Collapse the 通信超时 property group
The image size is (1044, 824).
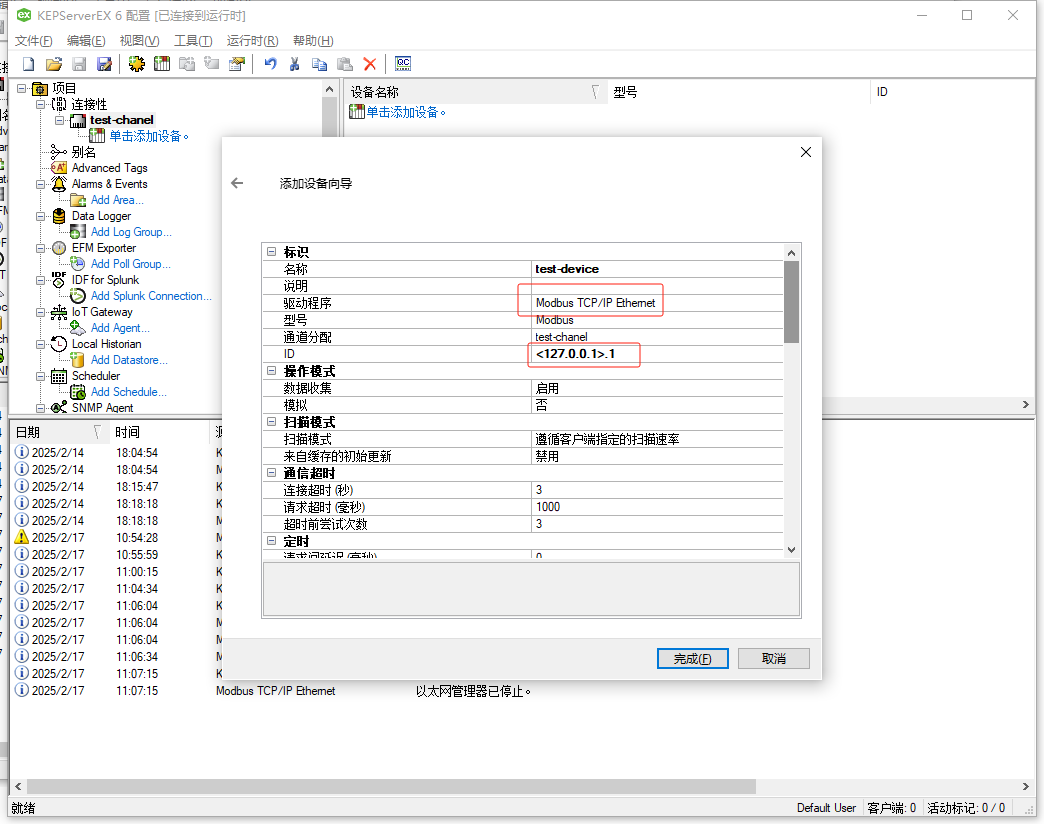(x=271, y=473)
